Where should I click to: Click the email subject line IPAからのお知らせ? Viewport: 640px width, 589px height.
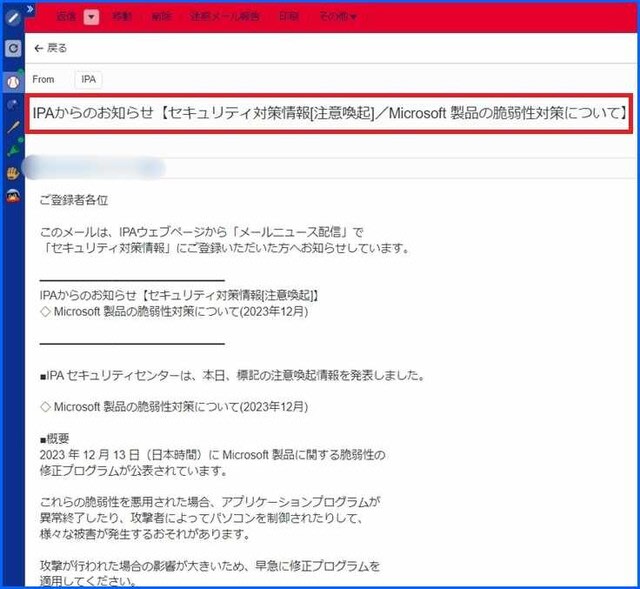tap(330, 113)
